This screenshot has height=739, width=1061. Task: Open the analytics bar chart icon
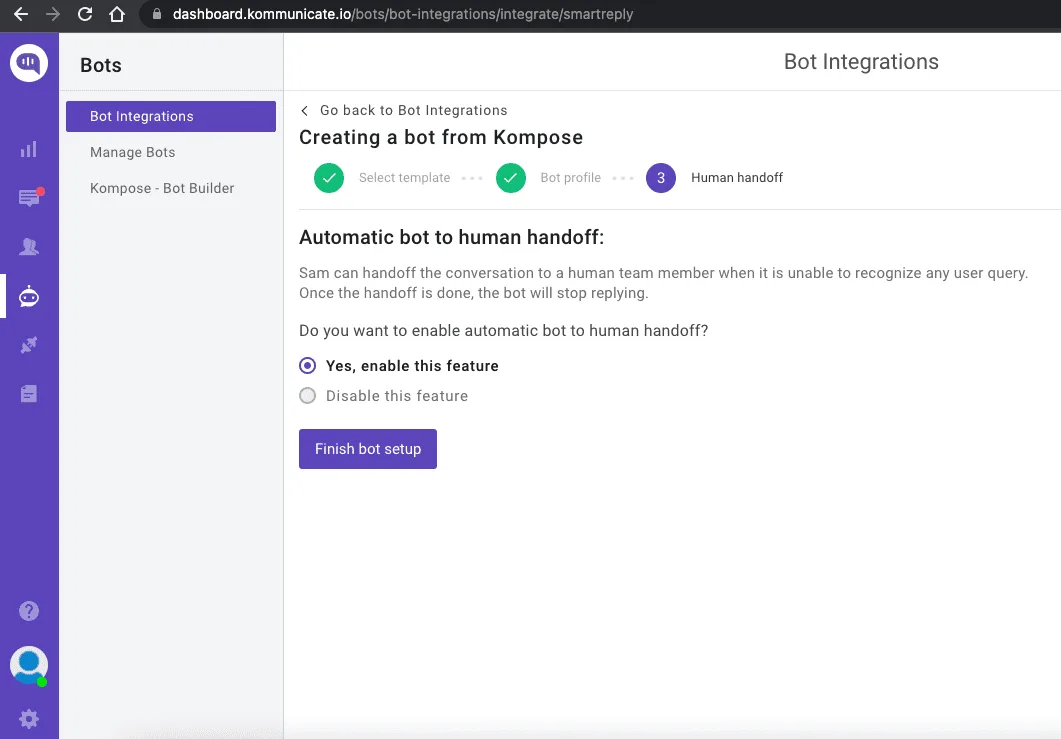[x=28, y=149]
